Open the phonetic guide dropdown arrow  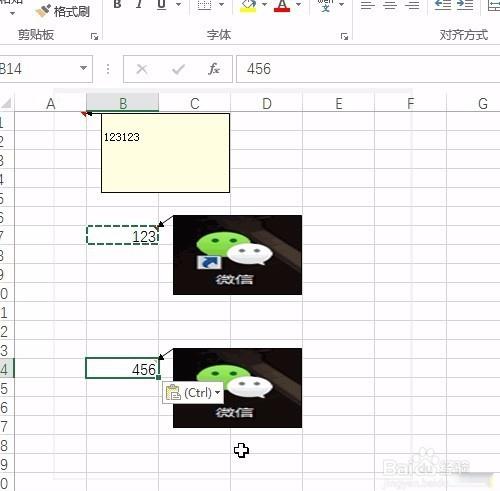point(341,5)
